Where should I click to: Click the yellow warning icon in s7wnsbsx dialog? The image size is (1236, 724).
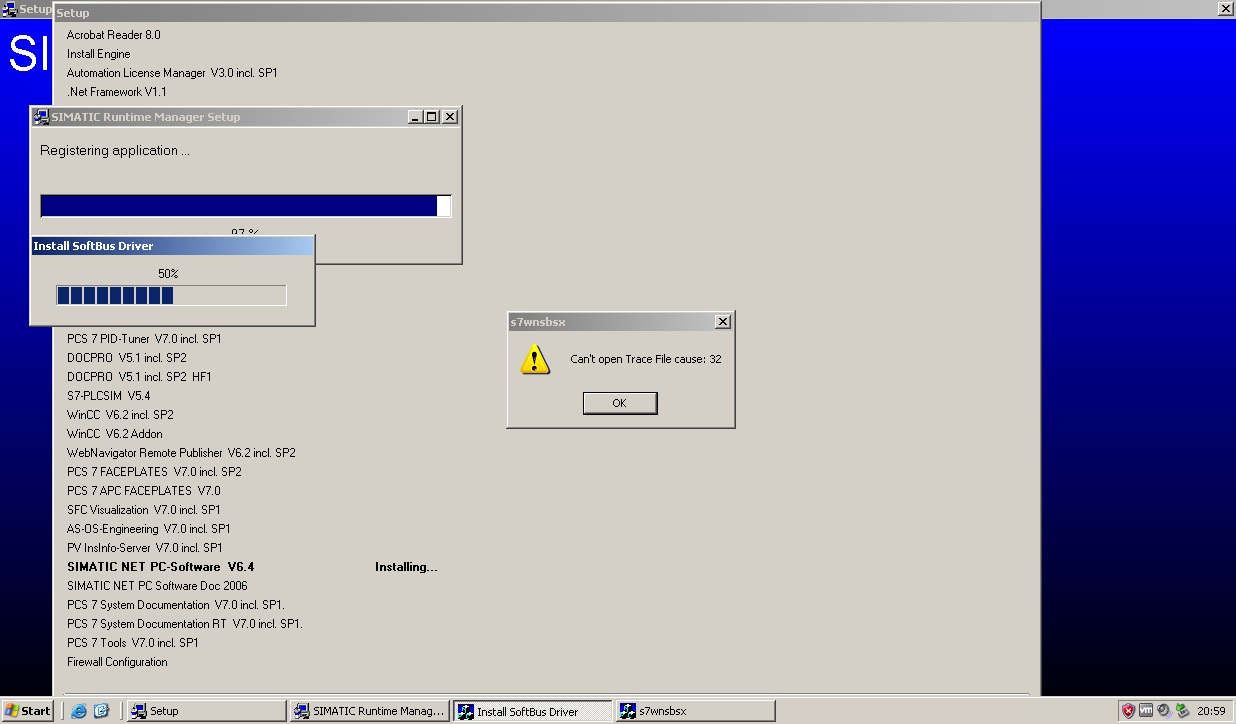535,360
